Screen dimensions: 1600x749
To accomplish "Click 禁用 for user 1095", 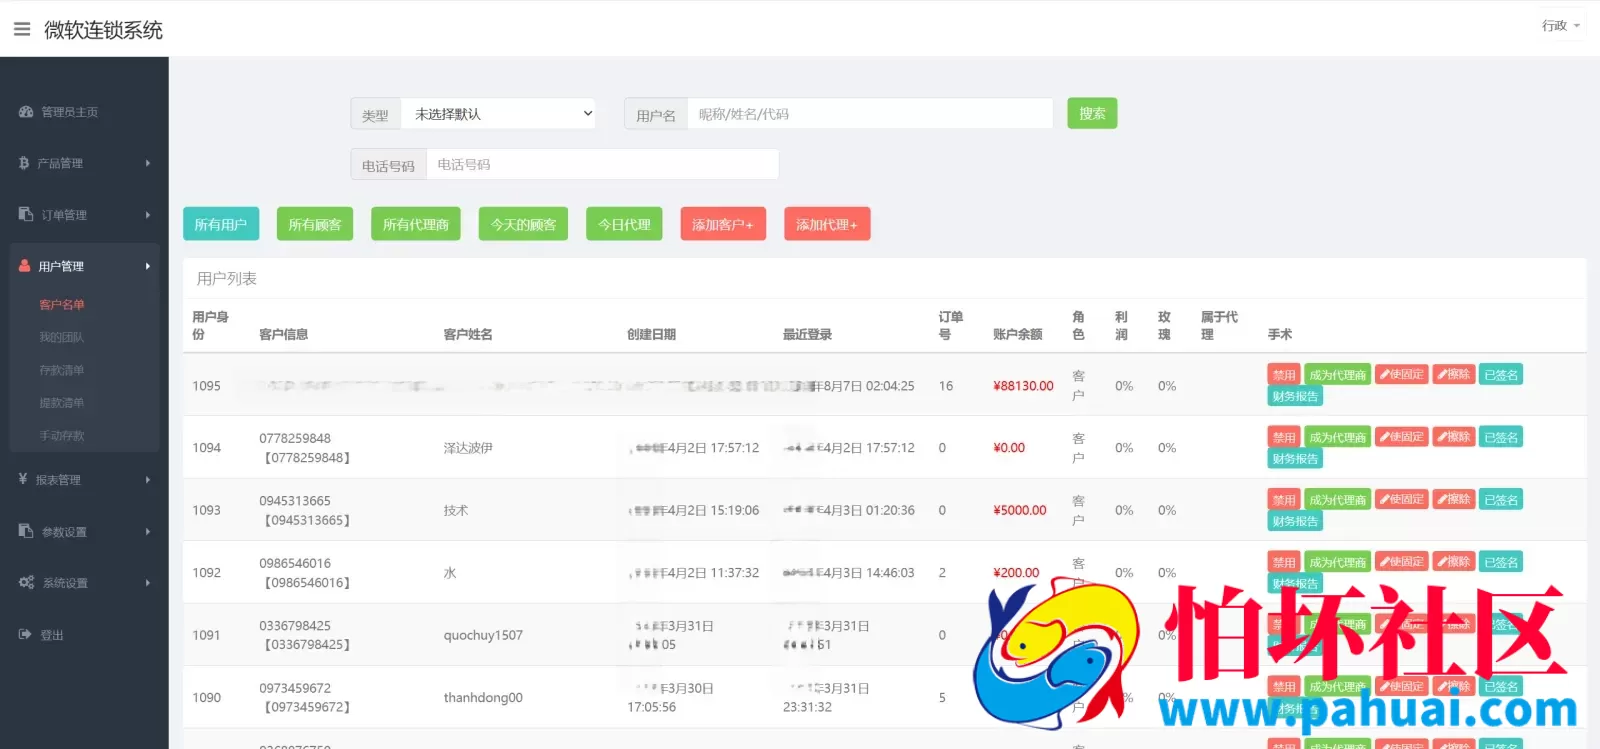I will tap(1284, 375).
